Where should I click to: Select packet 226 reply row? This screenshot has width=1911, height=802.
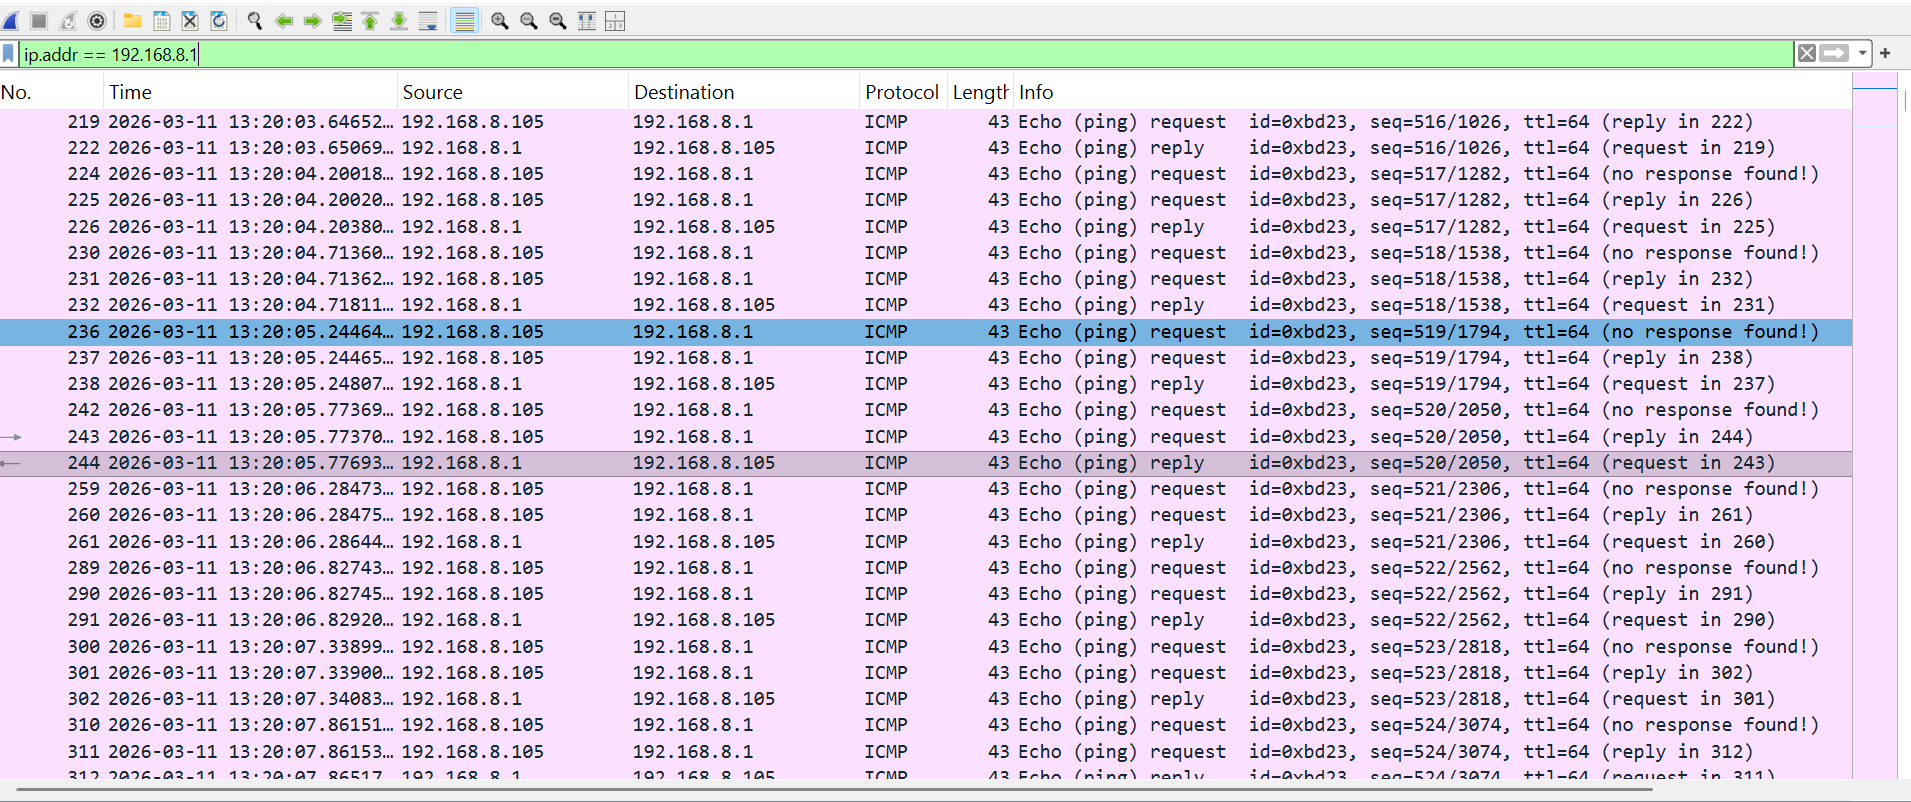point(926,227)
